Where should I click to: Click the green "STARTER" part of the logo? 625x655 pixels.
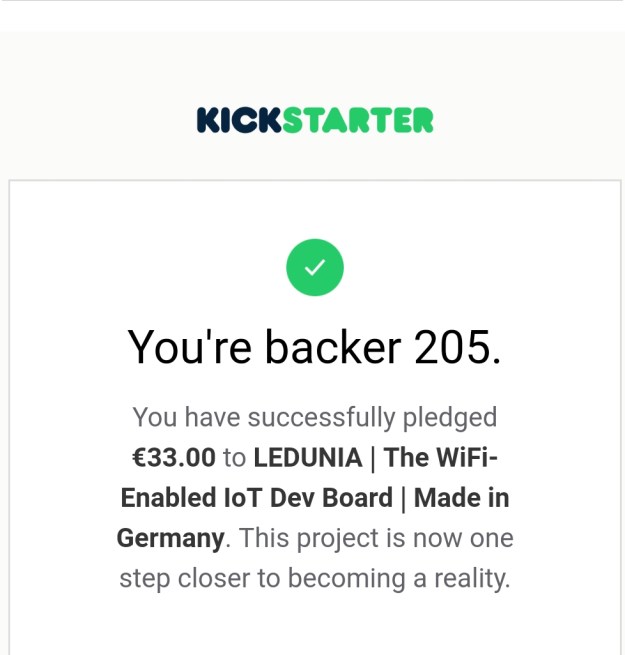358,120
